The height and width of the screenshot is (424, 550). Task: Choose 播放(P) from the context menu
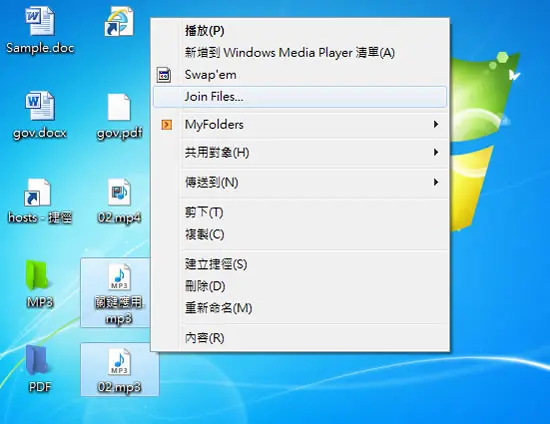[300, 31]
